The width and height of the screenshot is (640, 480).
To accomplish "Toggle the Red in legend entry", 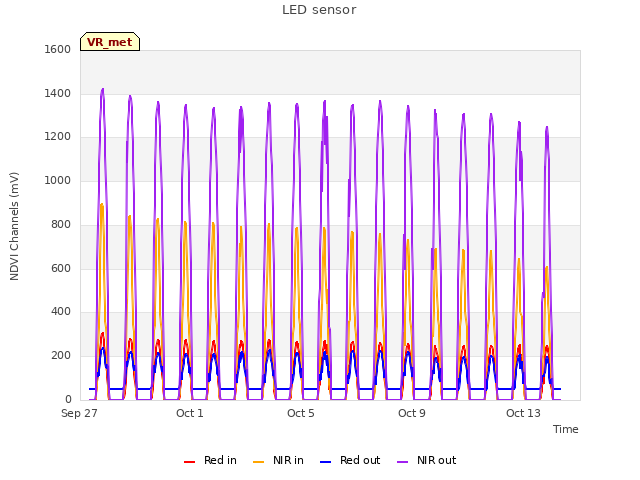I will coord(210,460).
